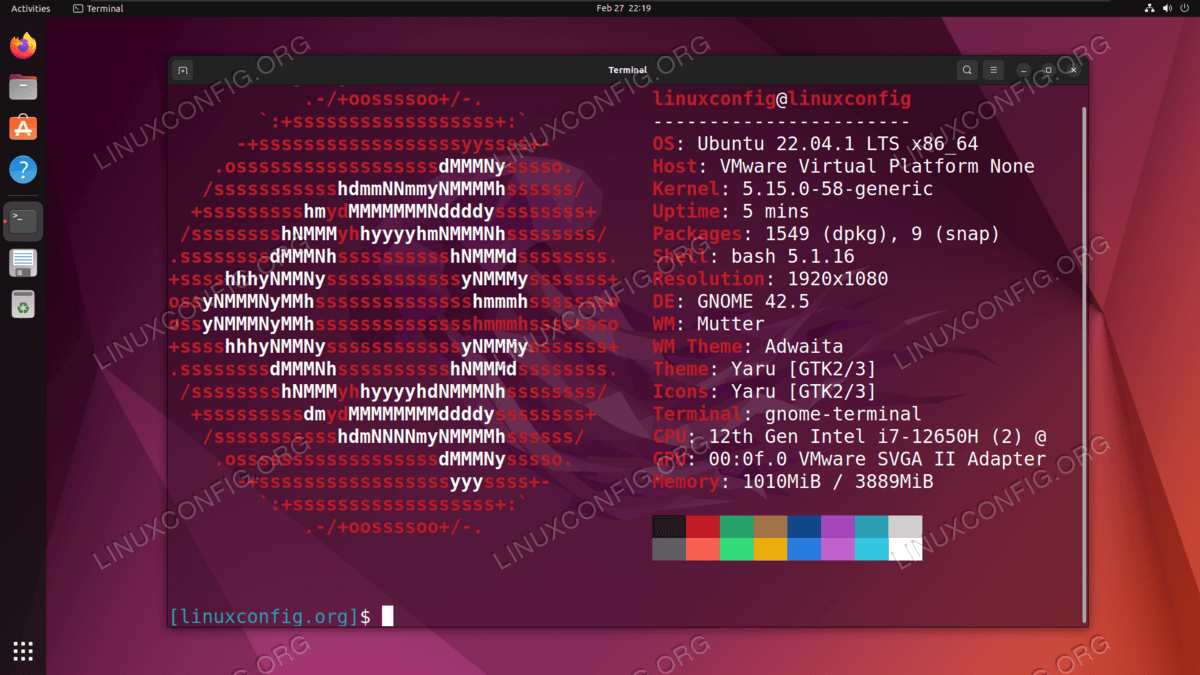Click the white swatch in bottom palette row

click(x=906, y=549)
